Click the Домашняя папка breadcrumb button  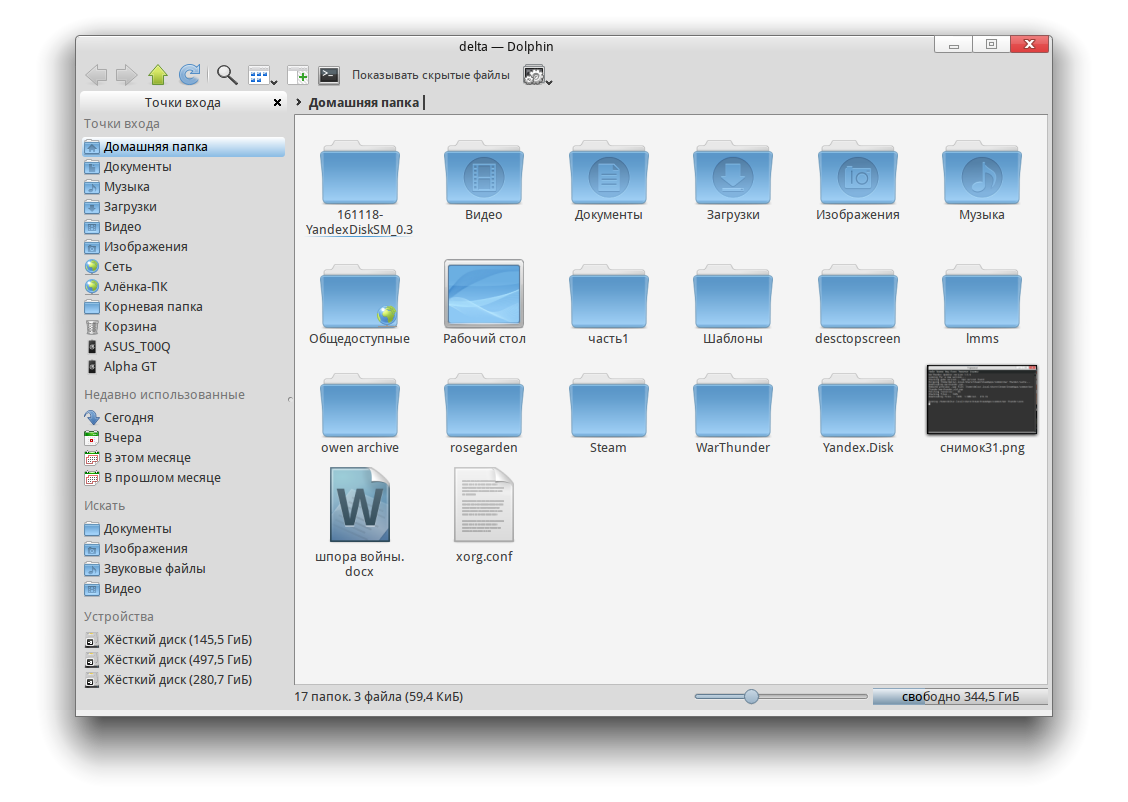coord(364,102)
